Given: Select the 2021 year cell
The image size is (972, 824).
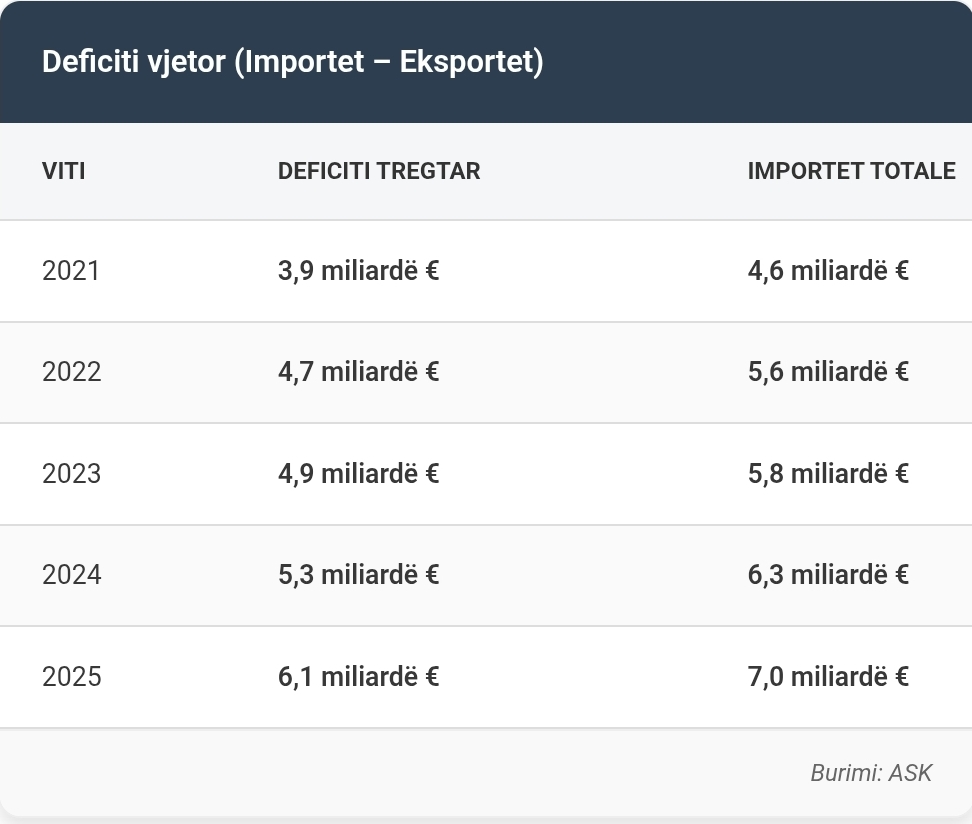Looking at the screenshot, I should 71,271.
